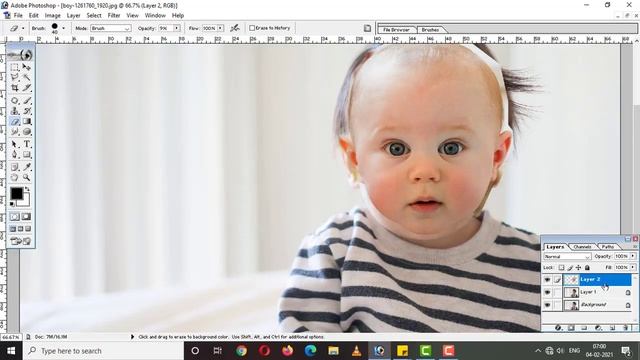Select the Zoom magnifier tool
The width and height of the screenshot is (640, 360).
27,178
